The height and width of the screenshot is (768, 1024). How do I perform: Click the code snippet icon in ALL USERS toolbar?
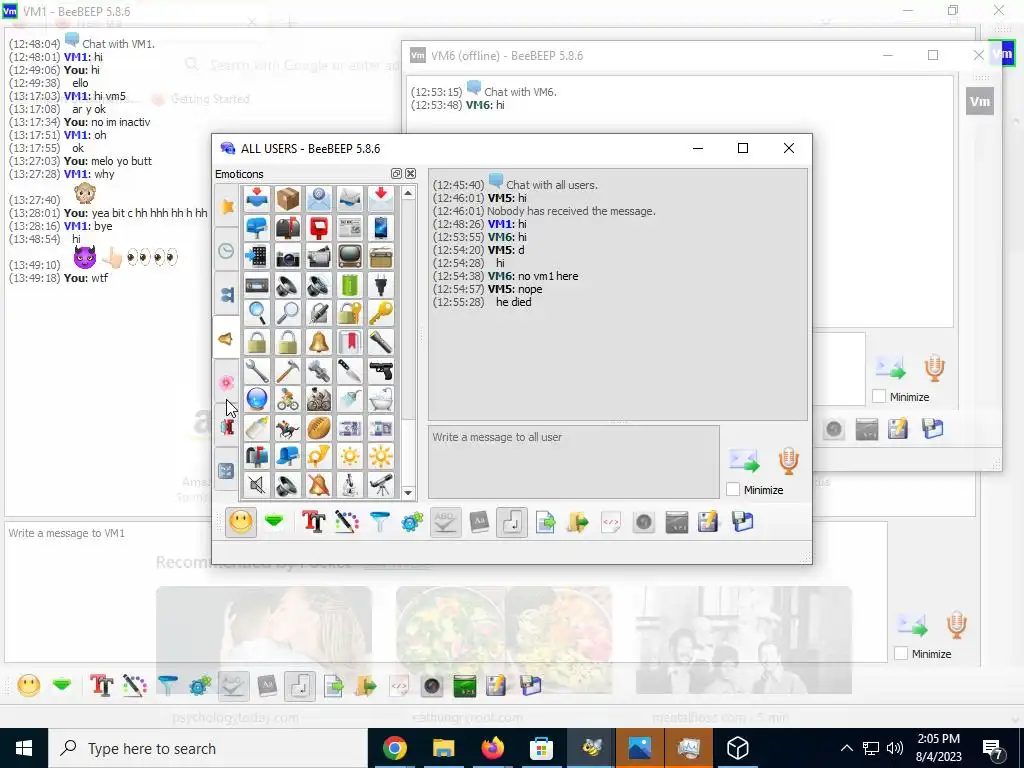pos(611,522)
